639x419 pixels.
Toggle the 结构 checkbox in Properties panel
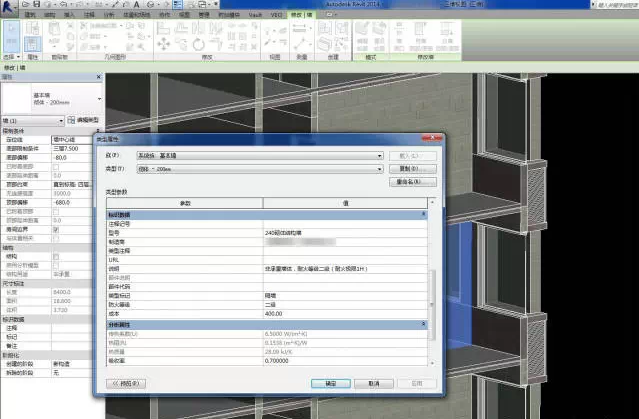[x=55, y=256]
